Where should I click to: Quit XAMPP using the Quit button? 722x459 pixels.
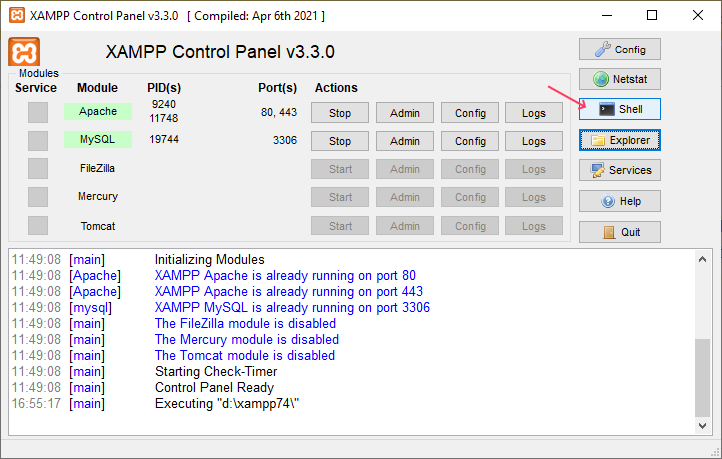point(619,232)
